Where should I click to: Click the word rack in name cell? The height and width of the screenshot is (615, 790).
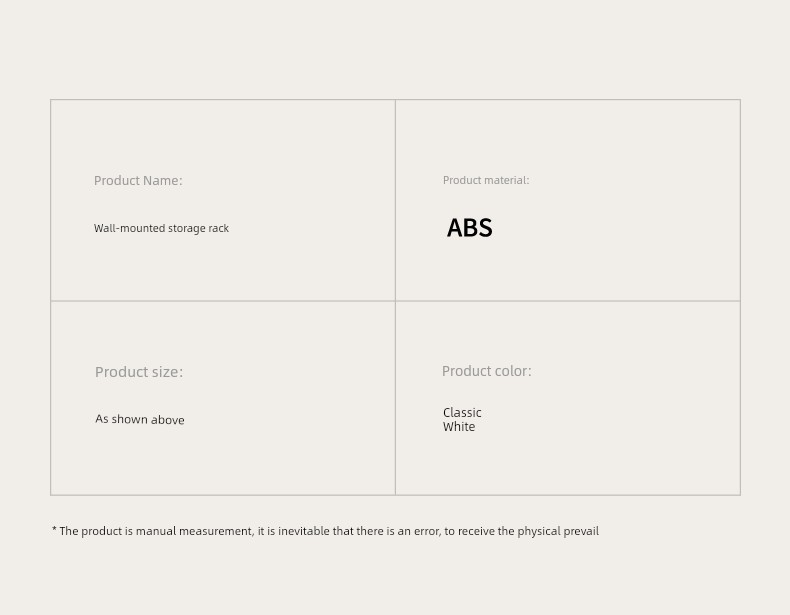coord(219,228)
